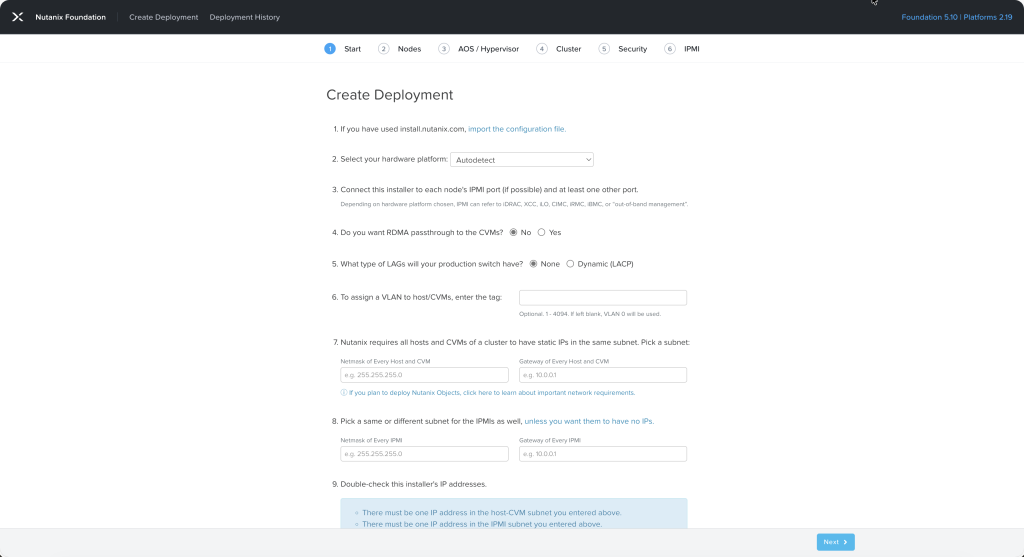Select None for LAG type

(x=533, y=264)
